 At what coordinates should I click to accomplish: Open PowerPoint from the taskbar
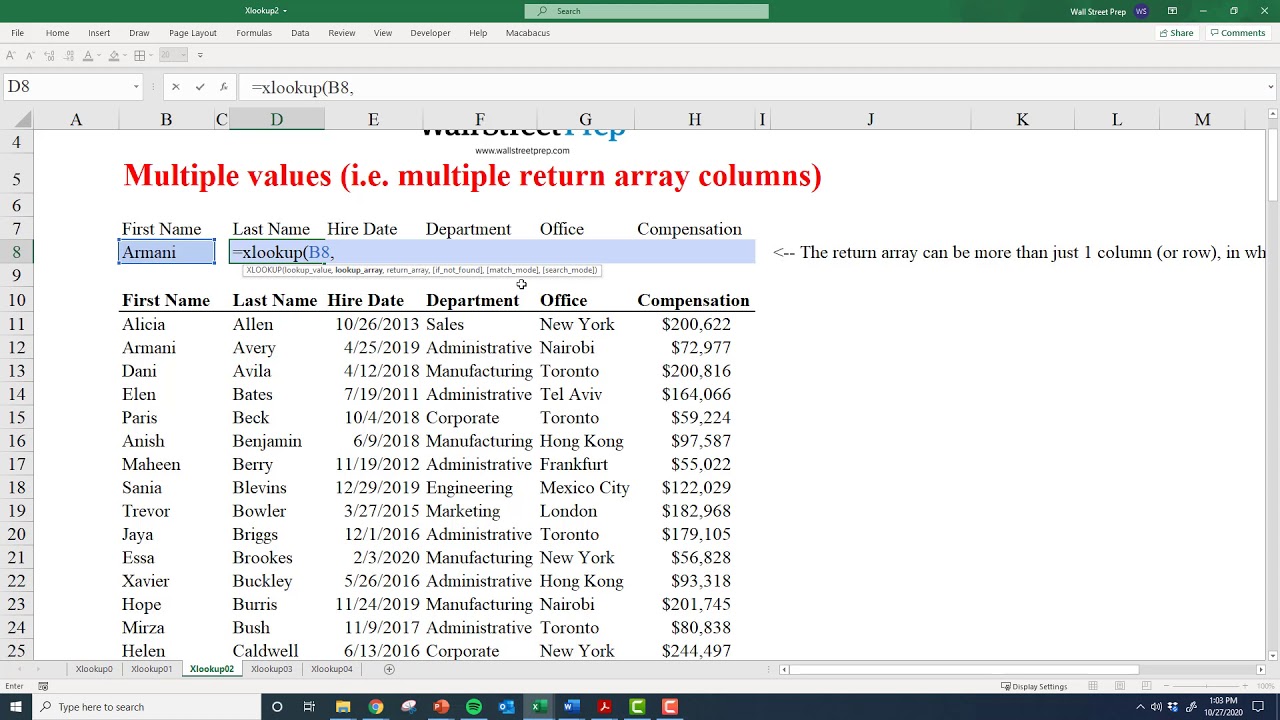tap(441, 707)
